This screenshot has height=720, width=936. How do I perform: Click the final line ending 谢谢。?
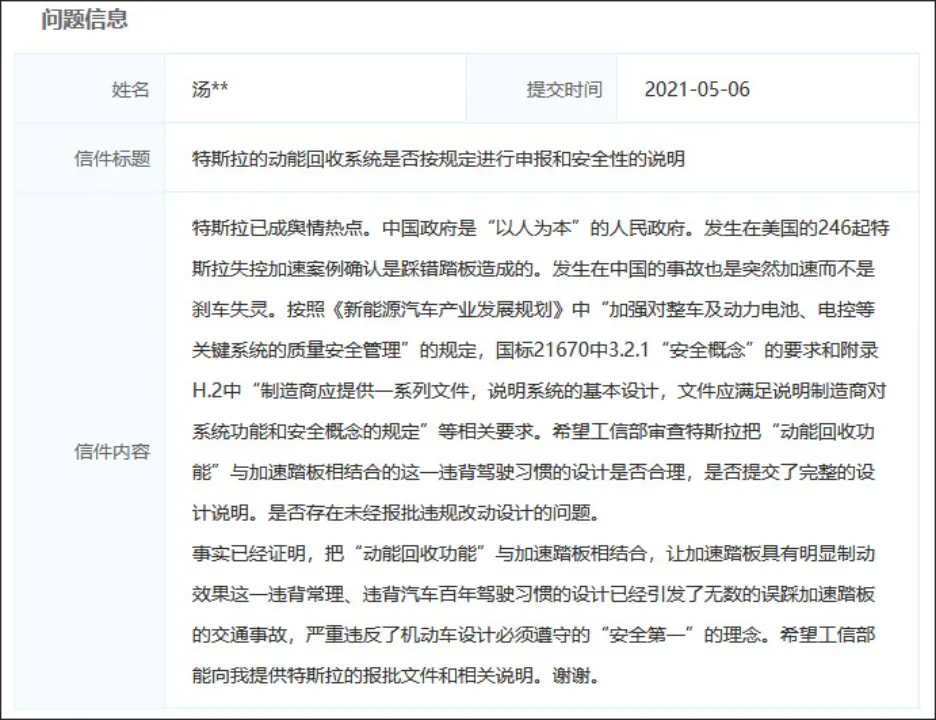pyautogui.click(x=396, y=676)
